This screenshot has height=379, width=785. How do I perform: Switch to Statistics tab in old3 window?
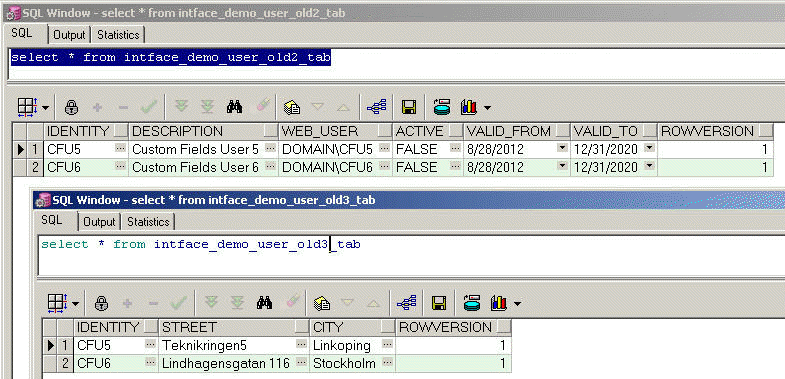[148, 222]
